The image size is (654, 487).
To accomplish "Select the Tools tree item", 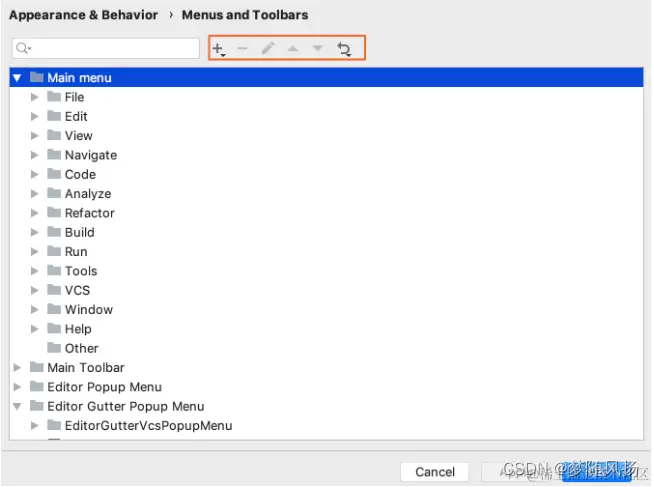I will pos(81,271).
